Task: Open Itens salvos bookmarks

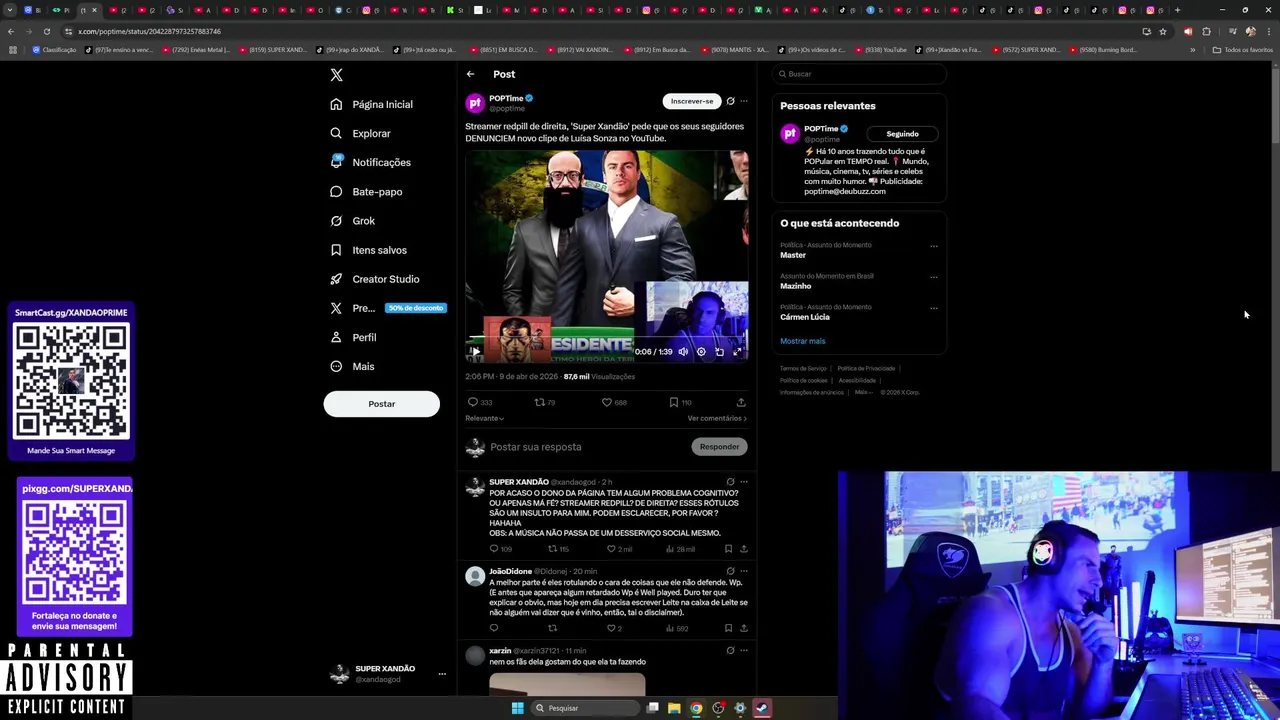Action: 368,250
